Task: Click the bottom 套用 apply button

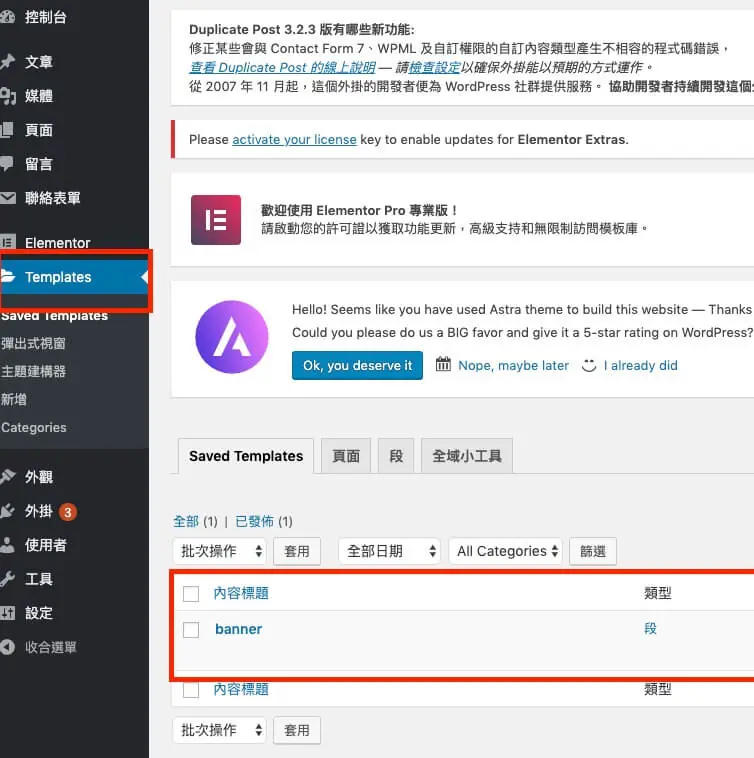Action: coord(297,730)
